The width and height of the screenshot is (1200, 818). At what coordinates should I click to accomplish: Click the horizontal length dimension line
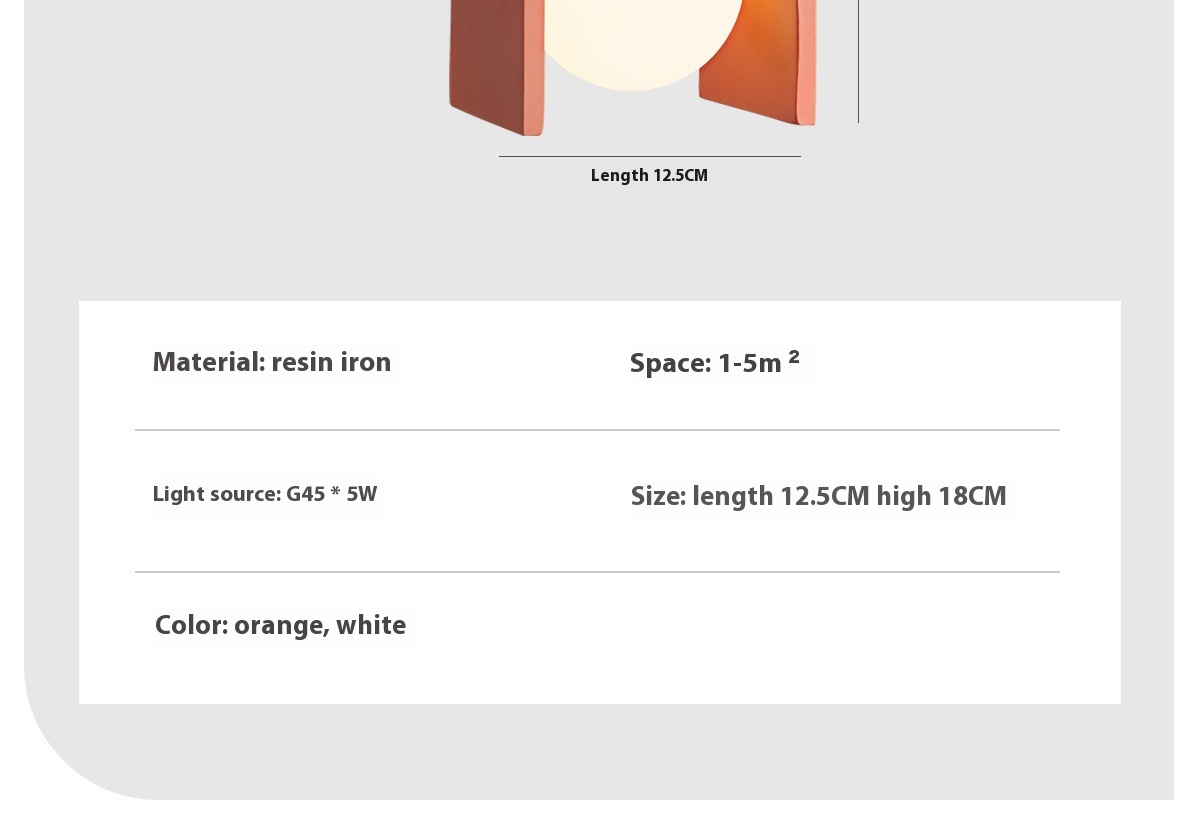[650, 156]
